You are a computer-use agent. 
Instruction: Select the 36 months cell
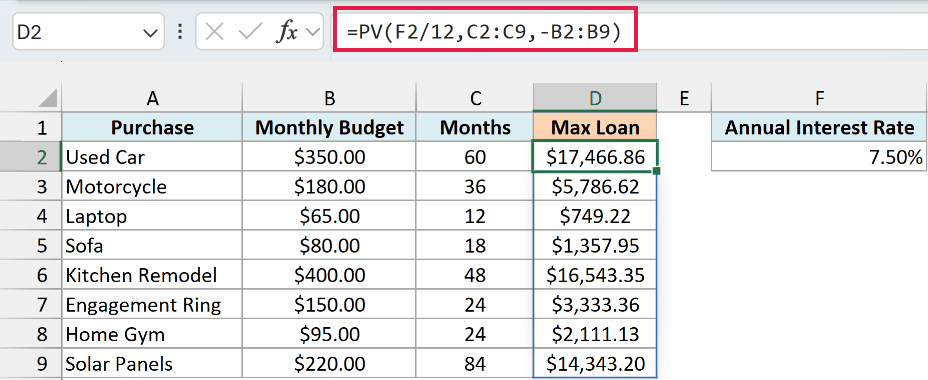pos(475,186)
